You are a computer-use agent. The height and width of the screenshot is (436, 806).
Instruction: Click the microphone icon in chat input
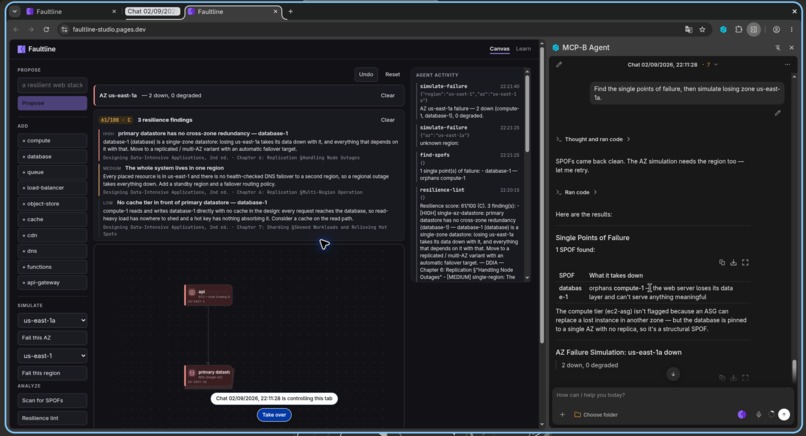point(758,414)
